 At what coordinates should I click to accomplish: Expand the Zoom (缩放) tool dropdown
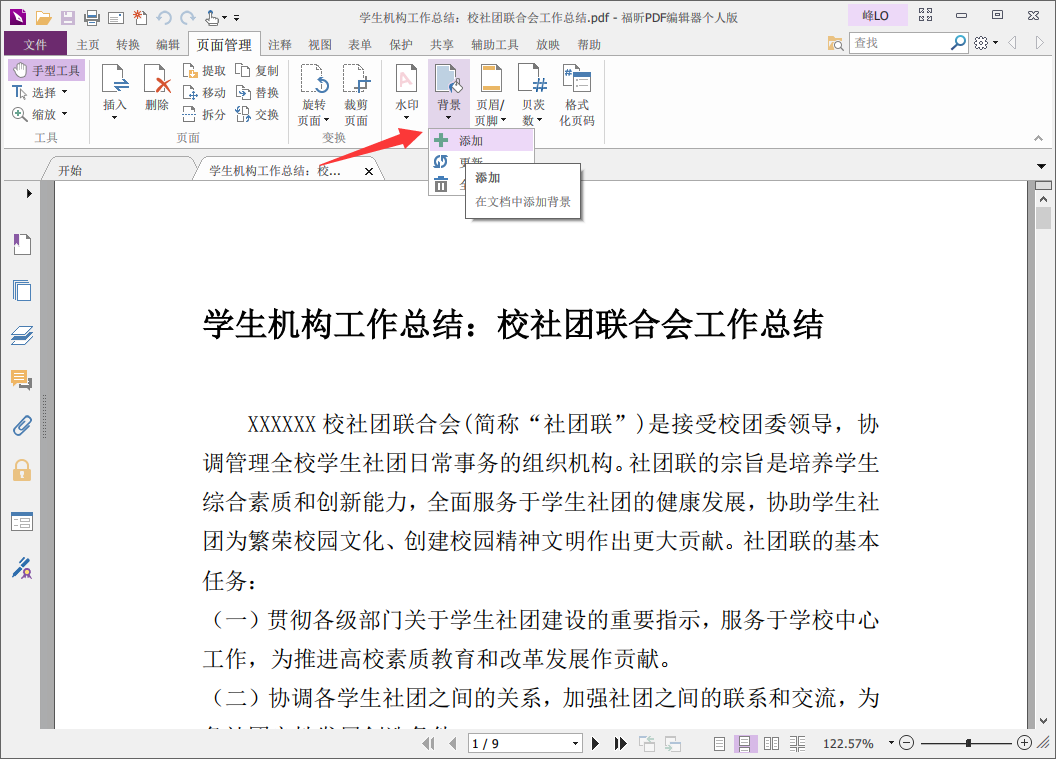[x=65, y=114]
